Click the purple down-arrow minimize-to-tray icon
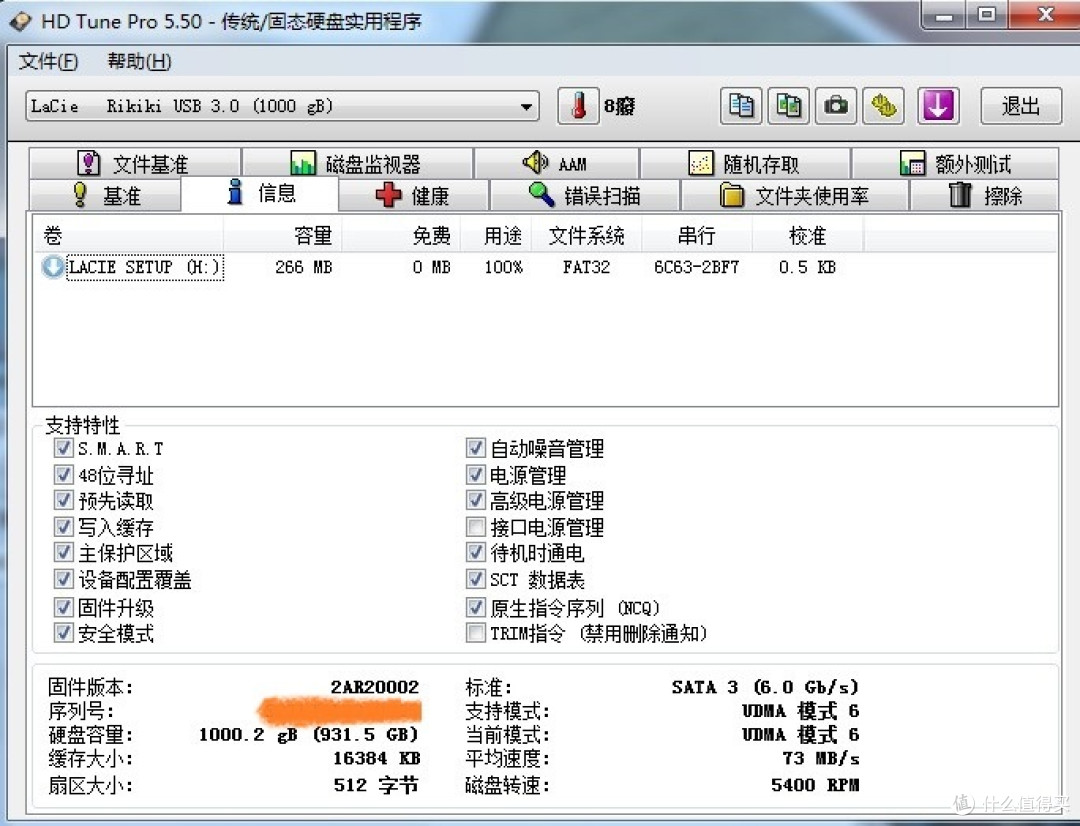 938,106
